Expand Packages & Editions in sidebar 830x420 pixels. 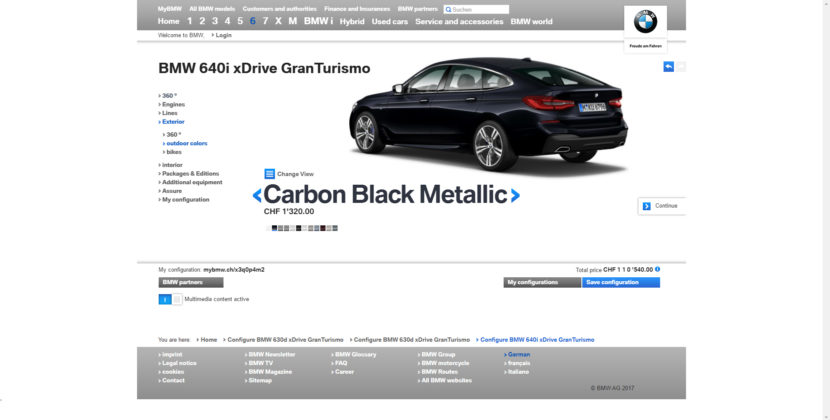pos(190,173)
